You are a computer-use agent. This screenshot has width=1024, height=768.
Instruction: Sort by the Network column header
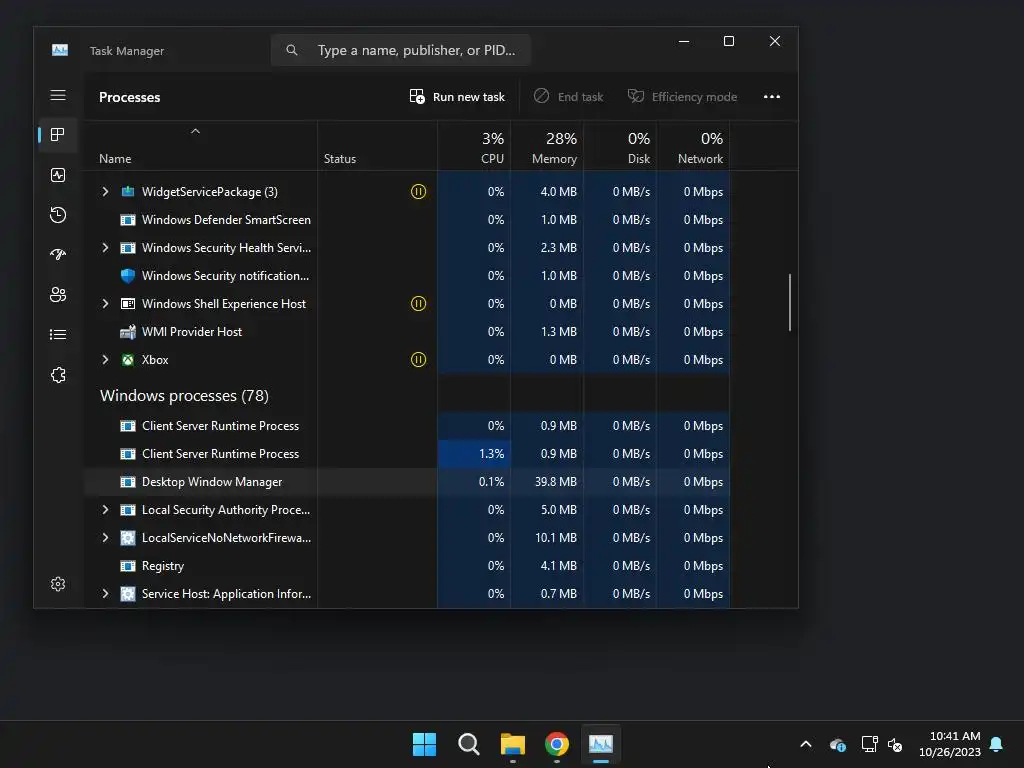click(x=694, y=148)
